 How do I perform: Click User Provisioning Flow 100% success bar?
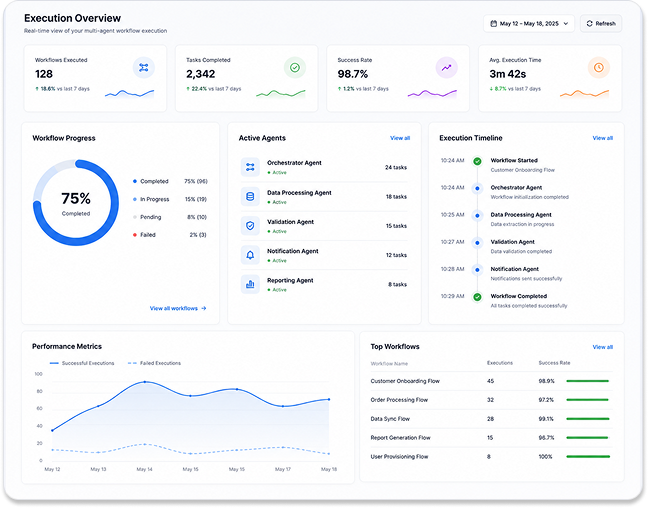click(x=588, y=457)
